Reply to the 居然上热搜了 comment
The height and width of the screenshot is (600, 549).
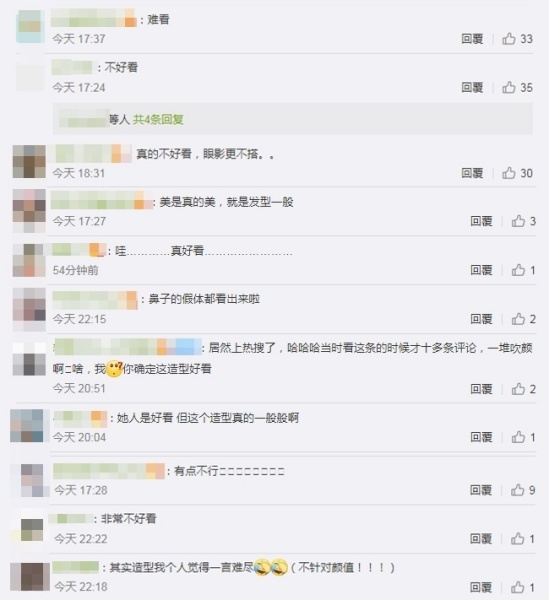click(481, 389)
